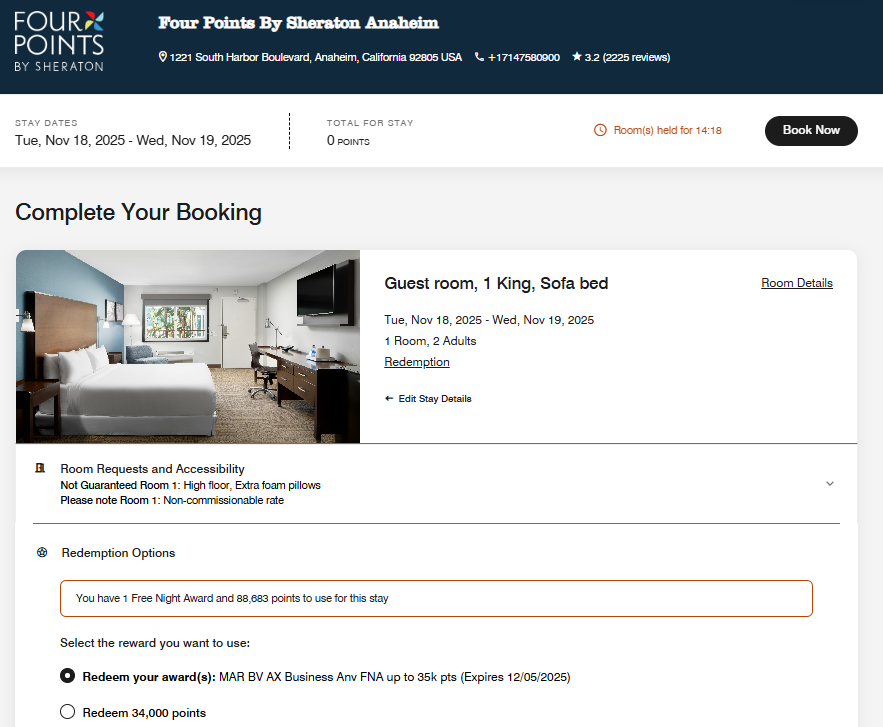Click the Free Night Award notice box
883x727 pixels.
coord(436,598)
